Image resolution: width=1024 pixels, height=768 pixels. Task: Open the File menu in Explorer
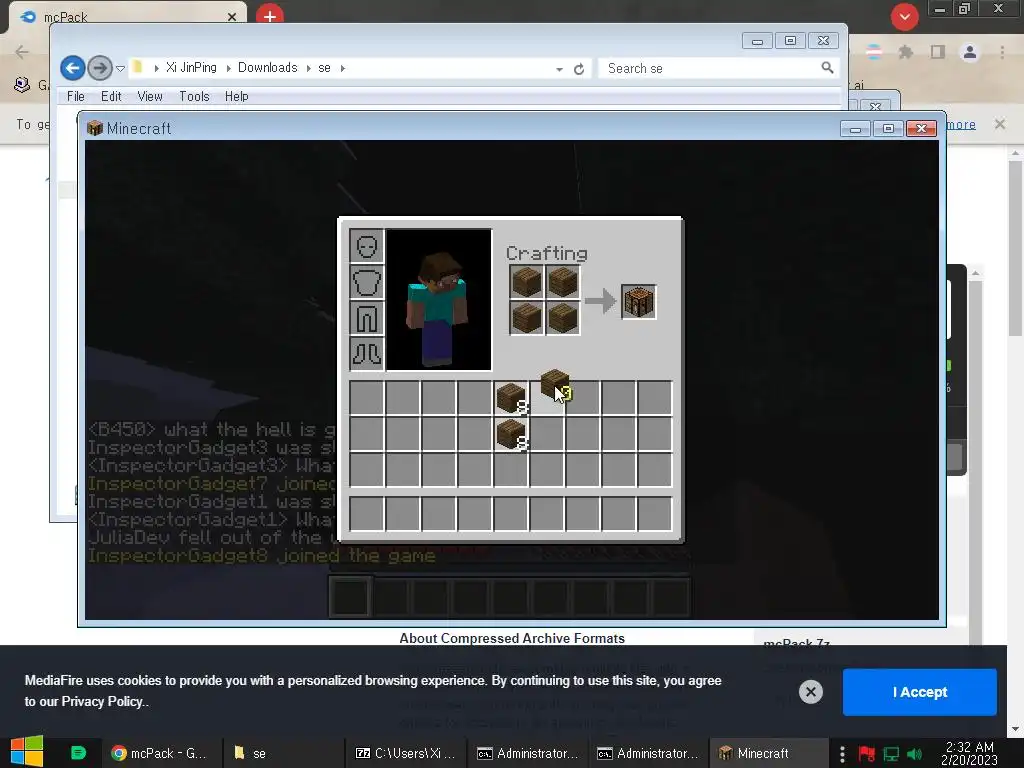point(76,96)
